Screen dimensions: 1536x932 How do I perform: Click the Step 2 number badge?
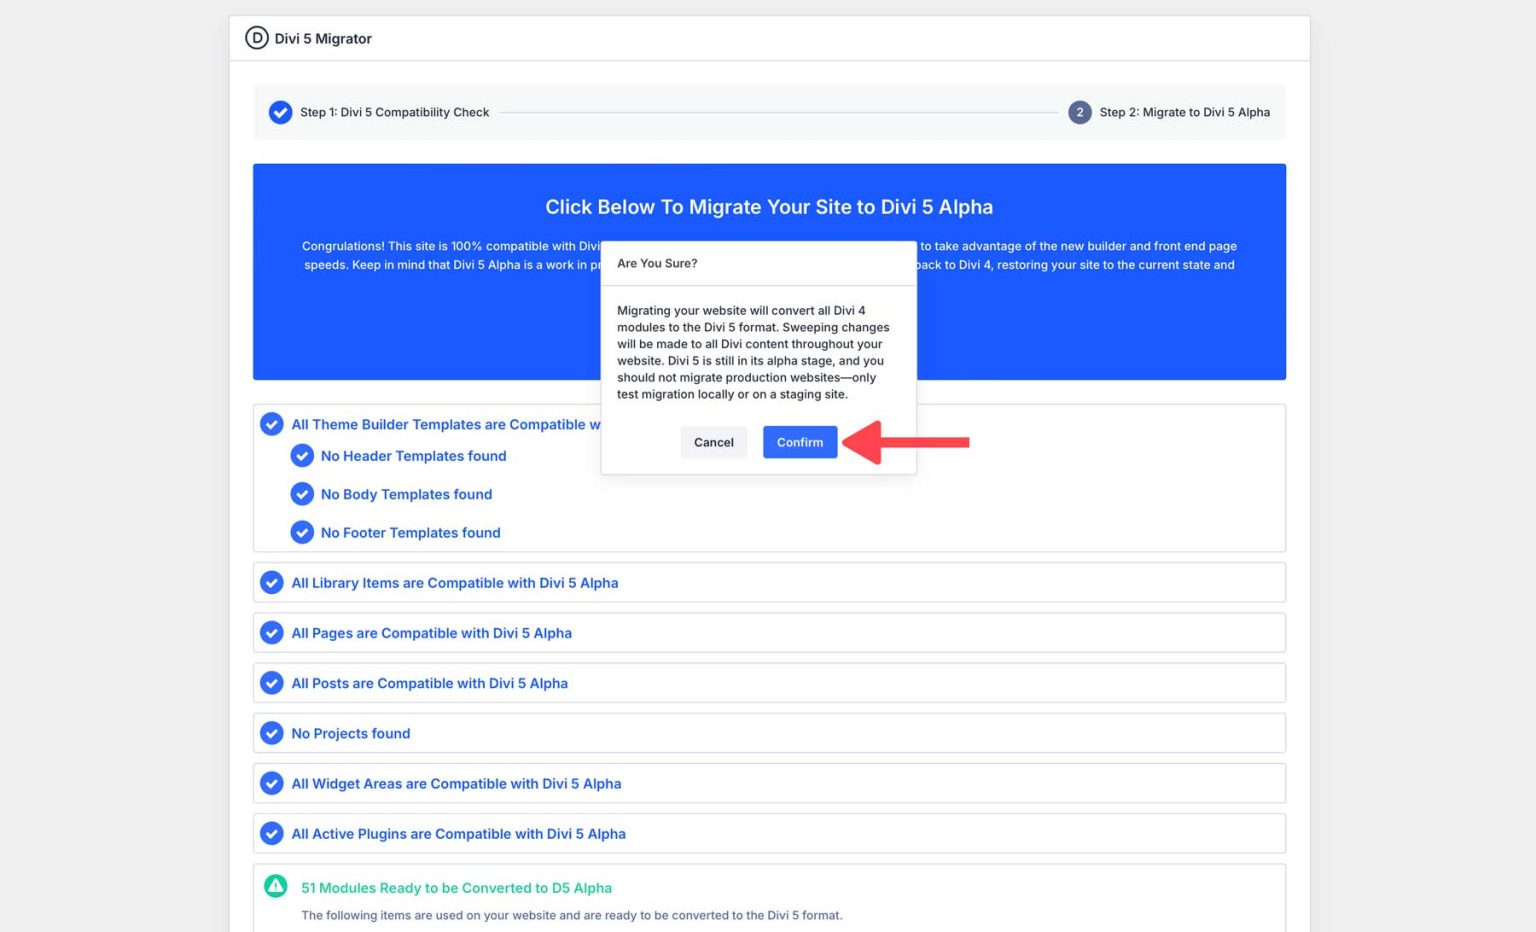(x=1080, y=112)
